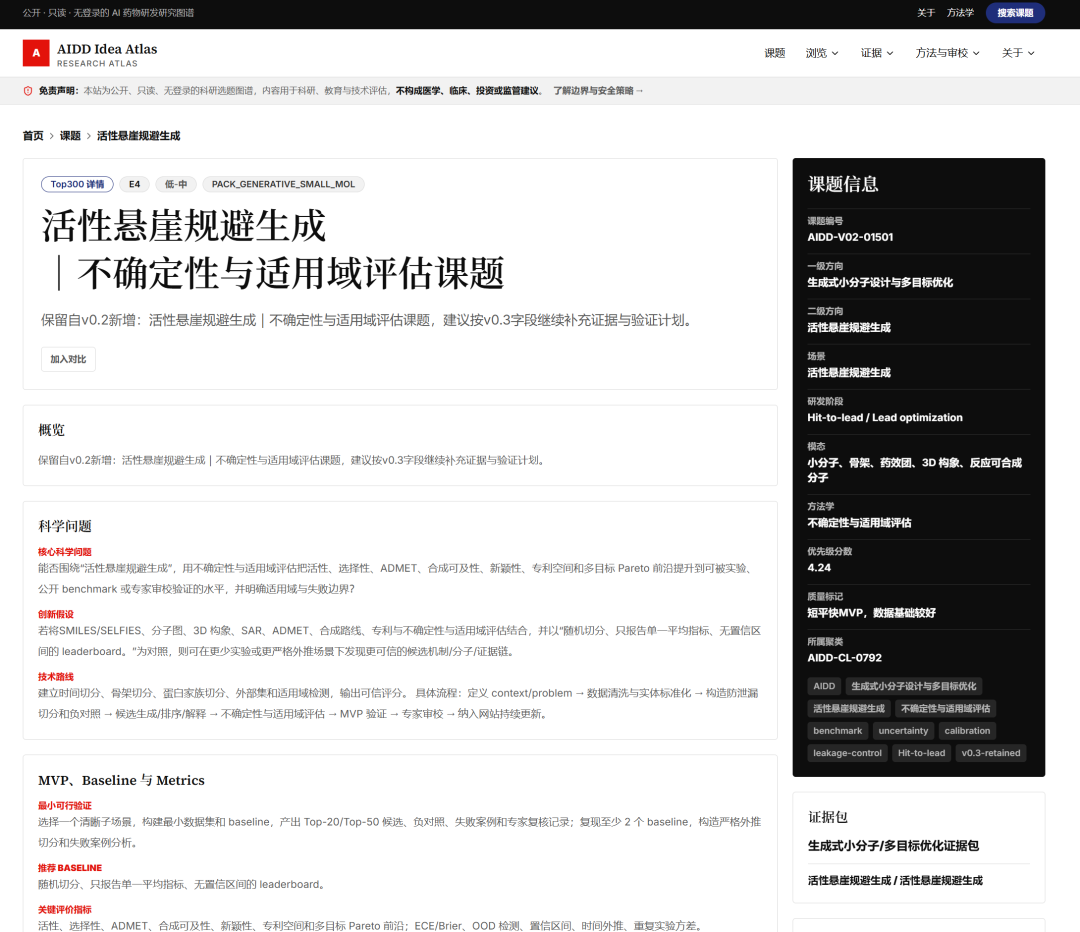The width and height of the screenshot is (1080, 932).
Task: Click the 技术路线 red heading
Action: 56,677
